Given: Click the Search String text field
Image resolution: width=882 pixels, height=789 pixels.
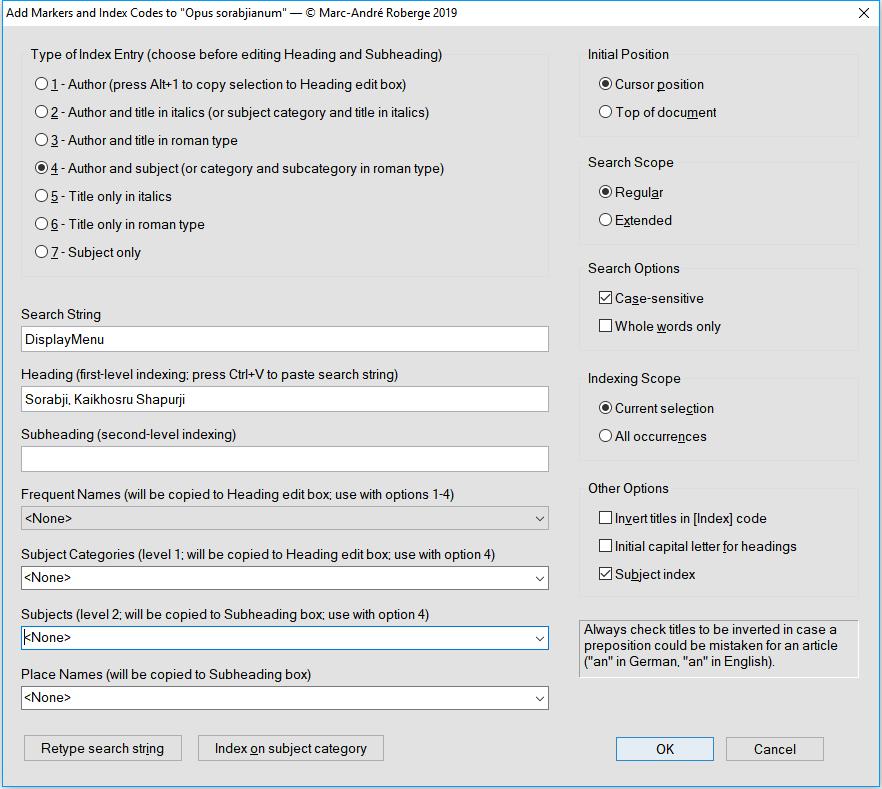Looking at the screenshot, I should [284, 339].
